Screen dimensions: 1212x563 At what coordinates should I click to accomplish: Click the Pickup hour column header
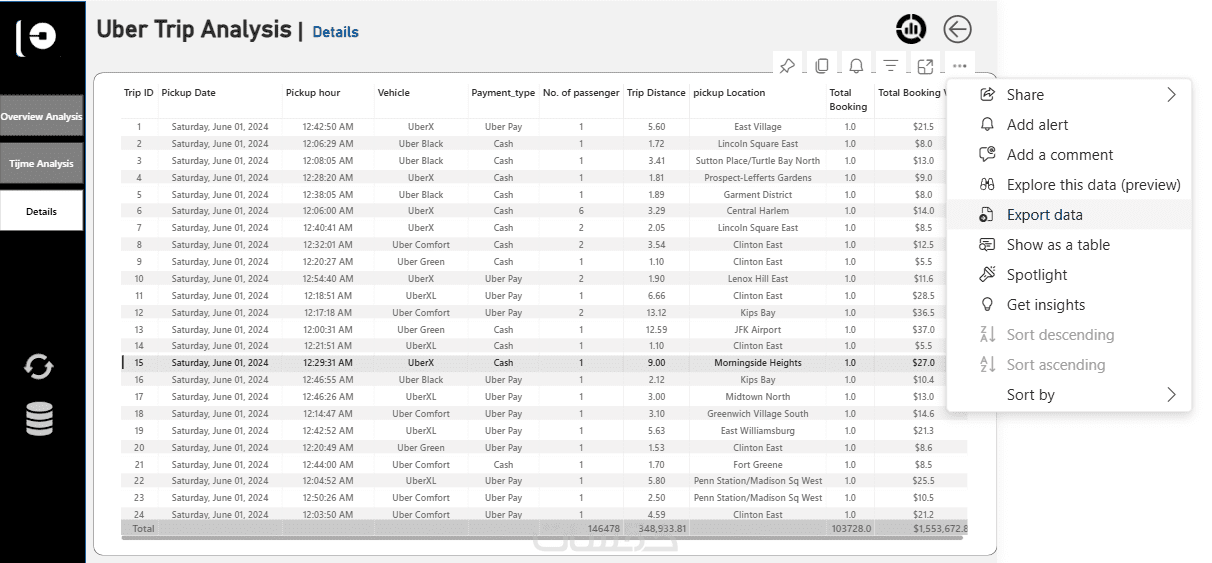[313, 93]
